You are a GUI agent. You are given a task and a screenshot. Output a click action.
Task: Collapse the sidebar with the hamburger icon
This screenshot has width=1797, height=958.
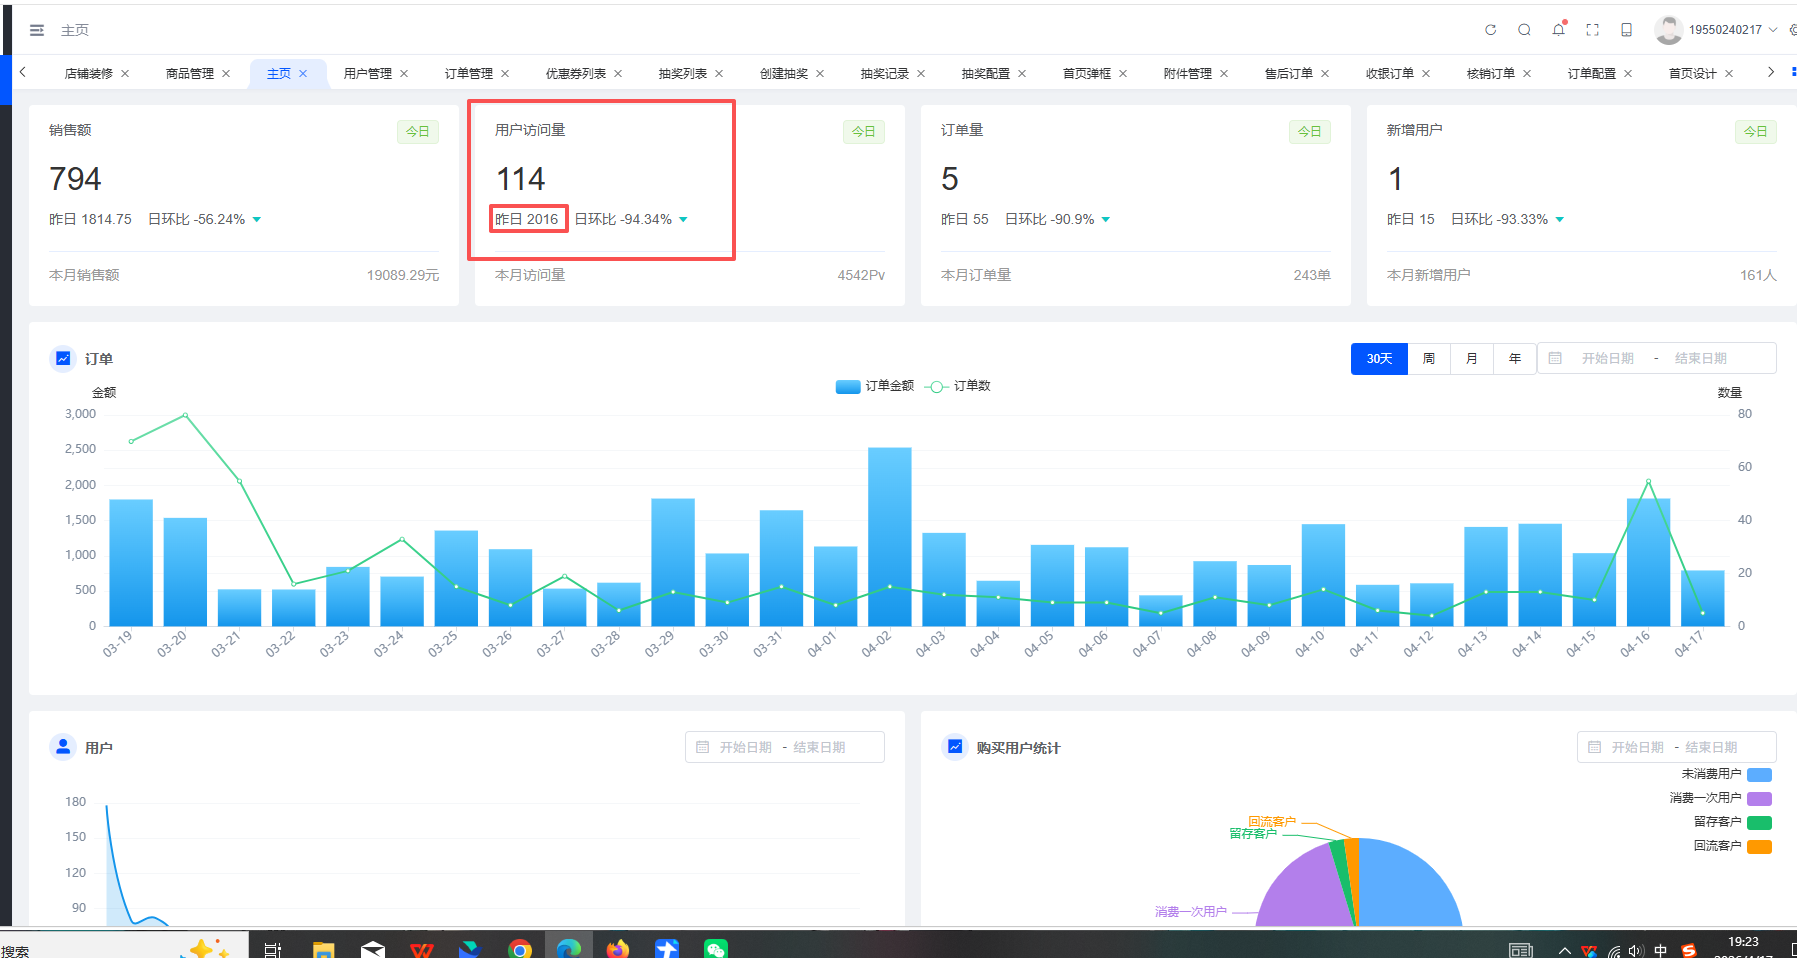pos(37,30)
